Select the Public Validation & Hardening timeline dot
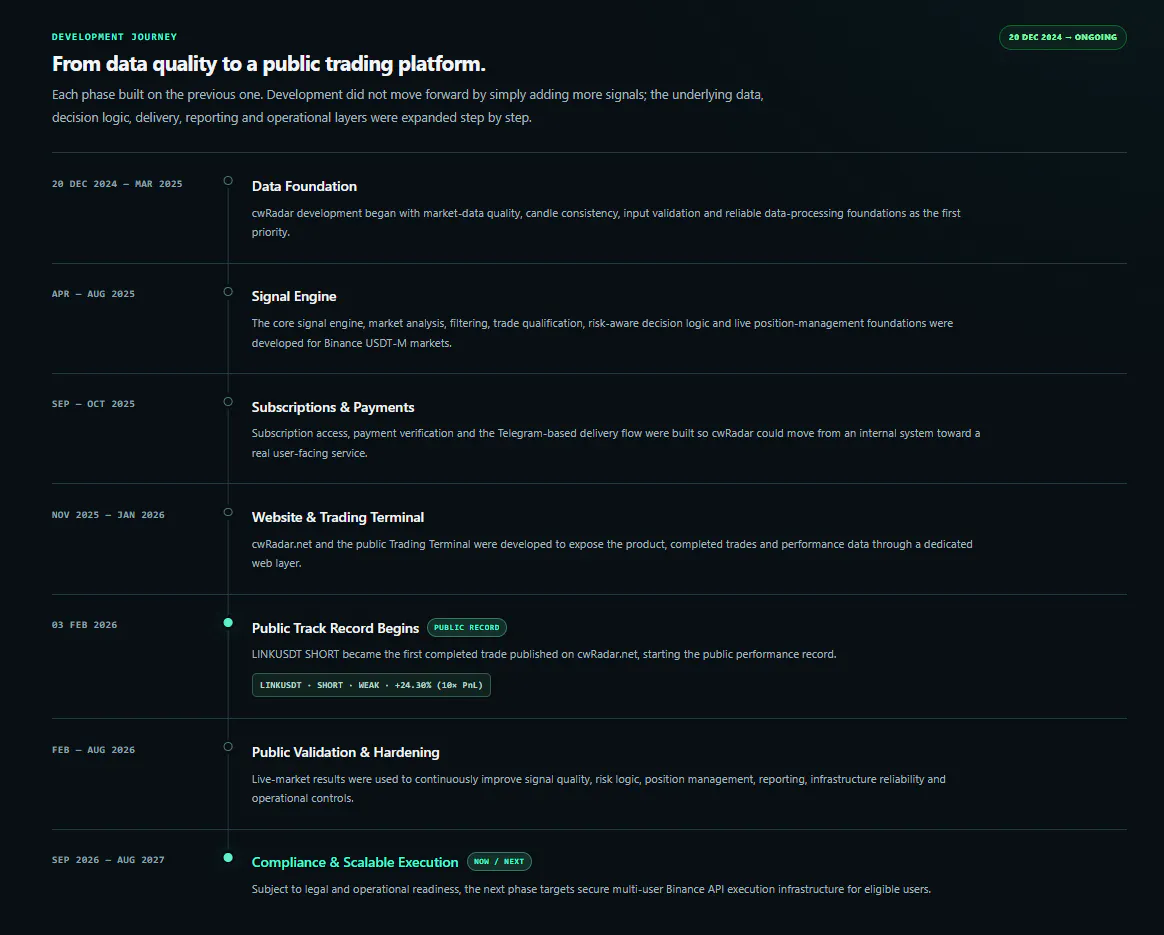This screenshot has width=1164, height=935. (x=228, y=747)
